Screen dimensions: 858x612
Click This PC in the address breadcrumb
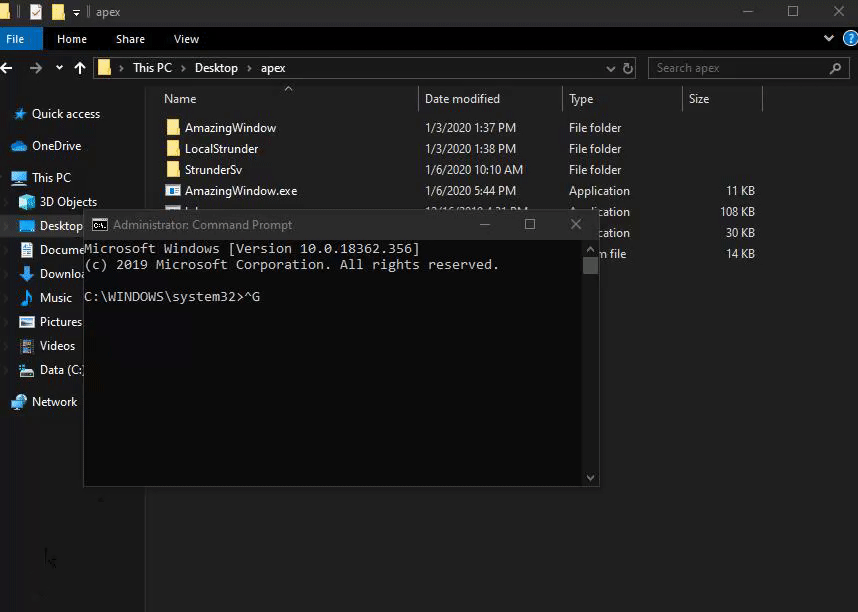click(x=152, y=68)
